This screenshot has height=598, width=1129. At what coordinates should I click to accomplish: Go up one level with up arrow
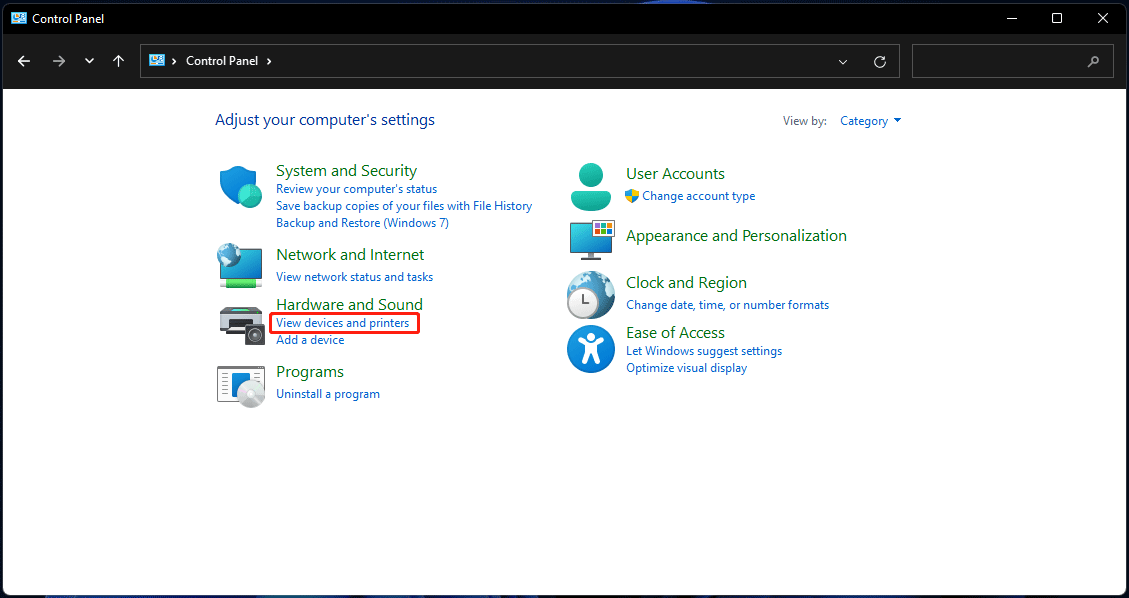click(x=119, y=61)
